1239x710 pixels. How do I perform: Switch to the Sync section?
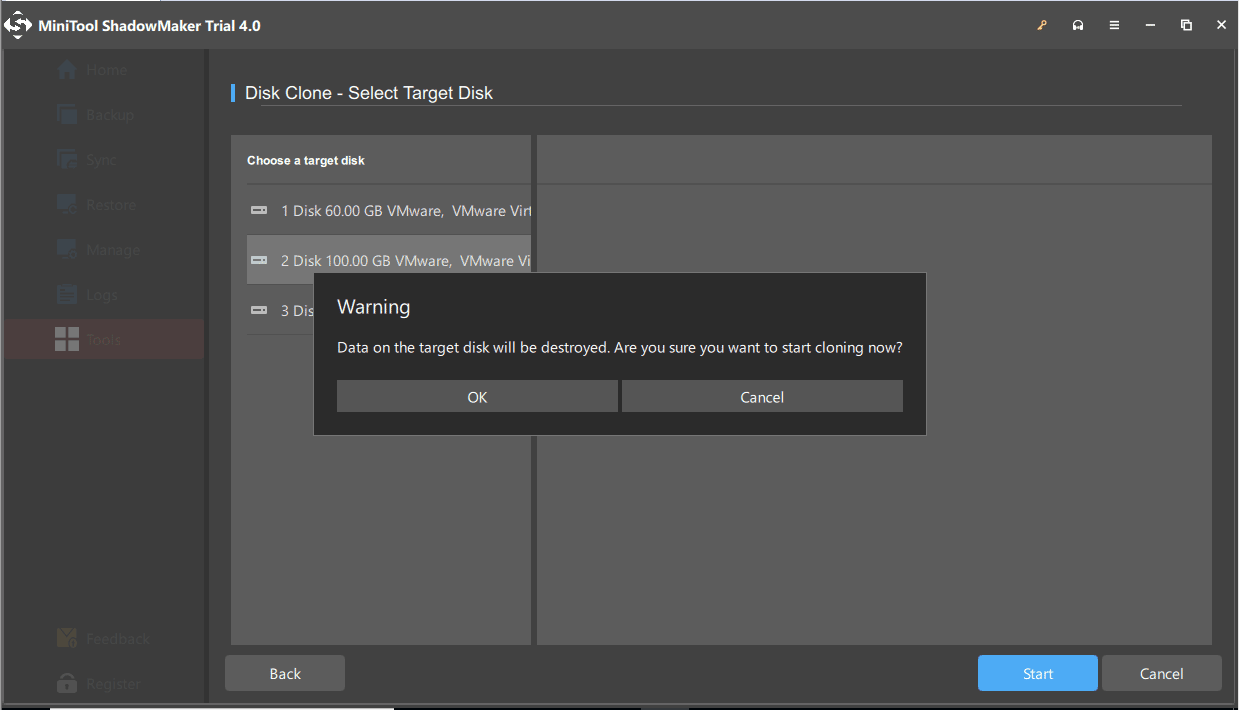pos(68,159)
